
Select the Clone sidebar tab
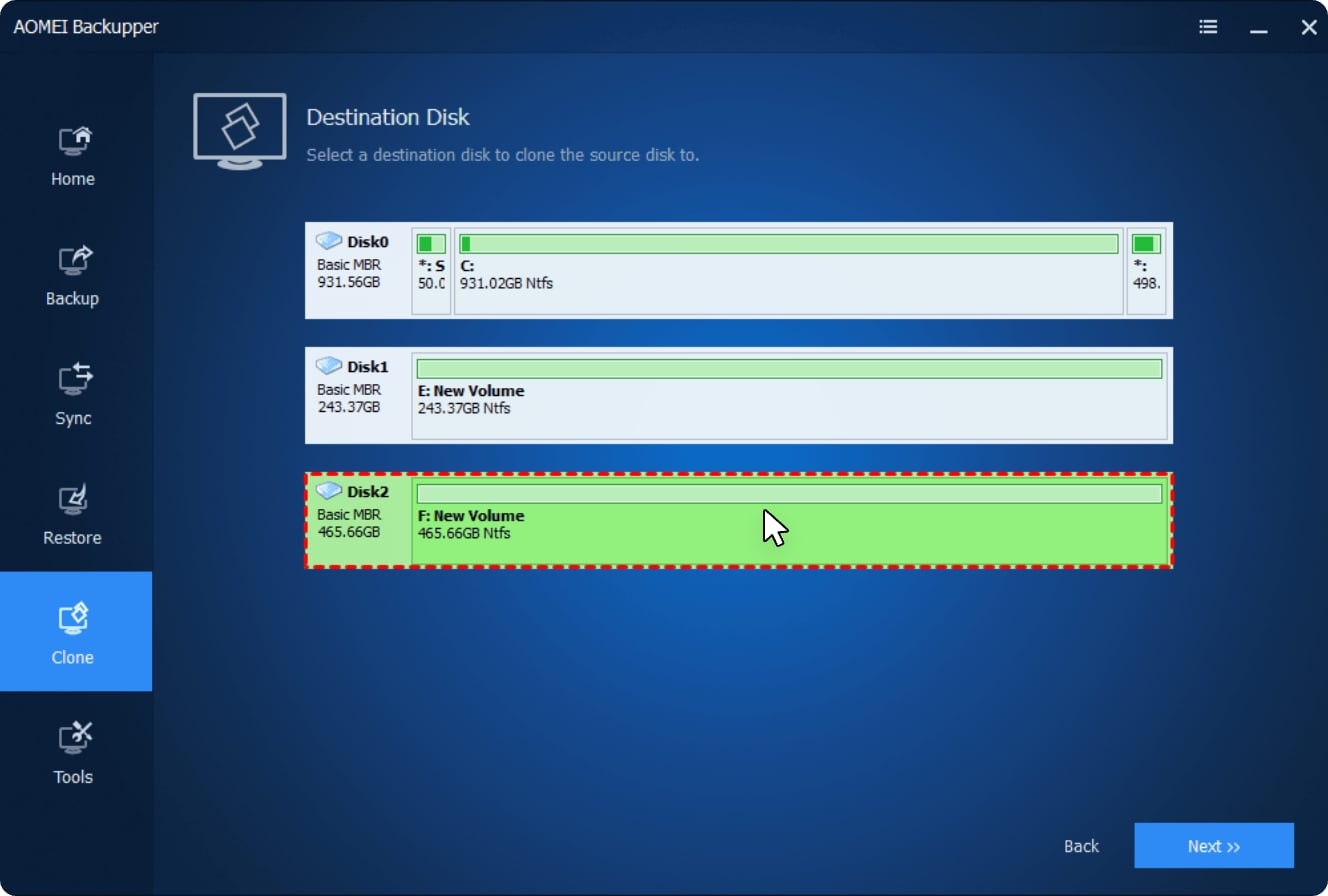(x=75, y=632)
